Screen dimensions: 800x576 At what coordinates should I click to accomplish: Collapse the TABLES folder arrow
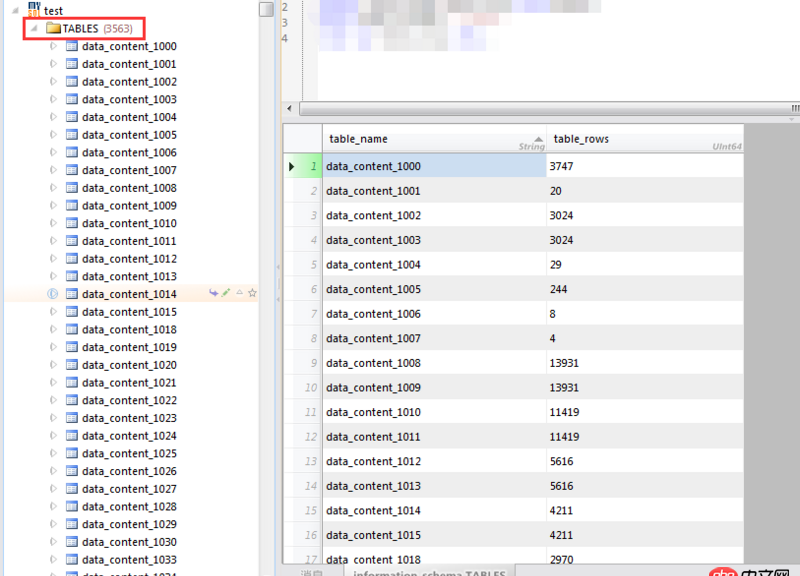(x=34, y=28)
